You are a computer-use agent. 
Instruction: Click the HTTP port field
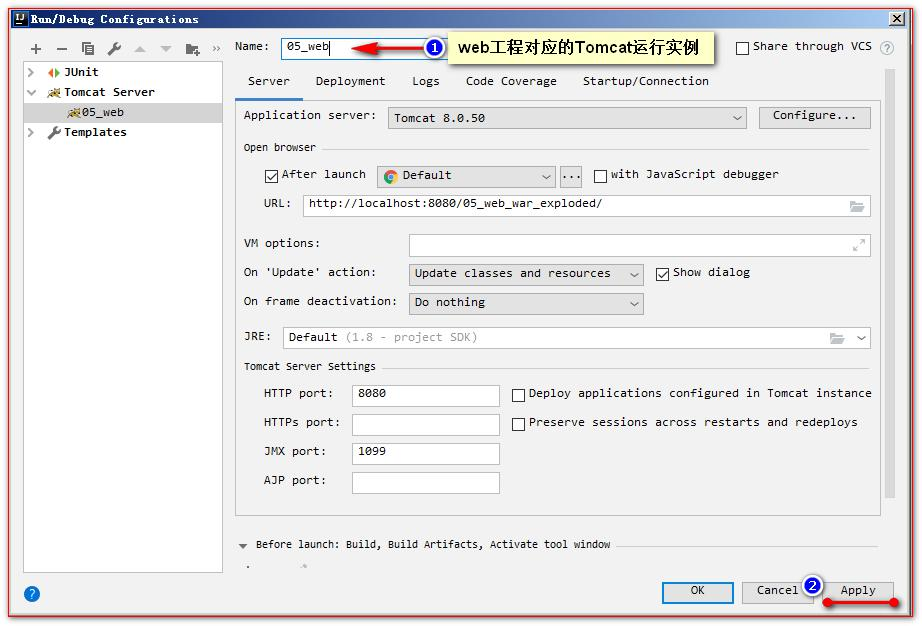coord(426,395)
